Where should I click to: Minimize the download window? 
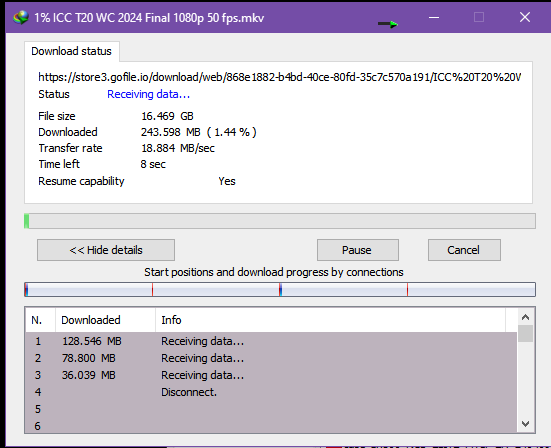coord(434,17)
